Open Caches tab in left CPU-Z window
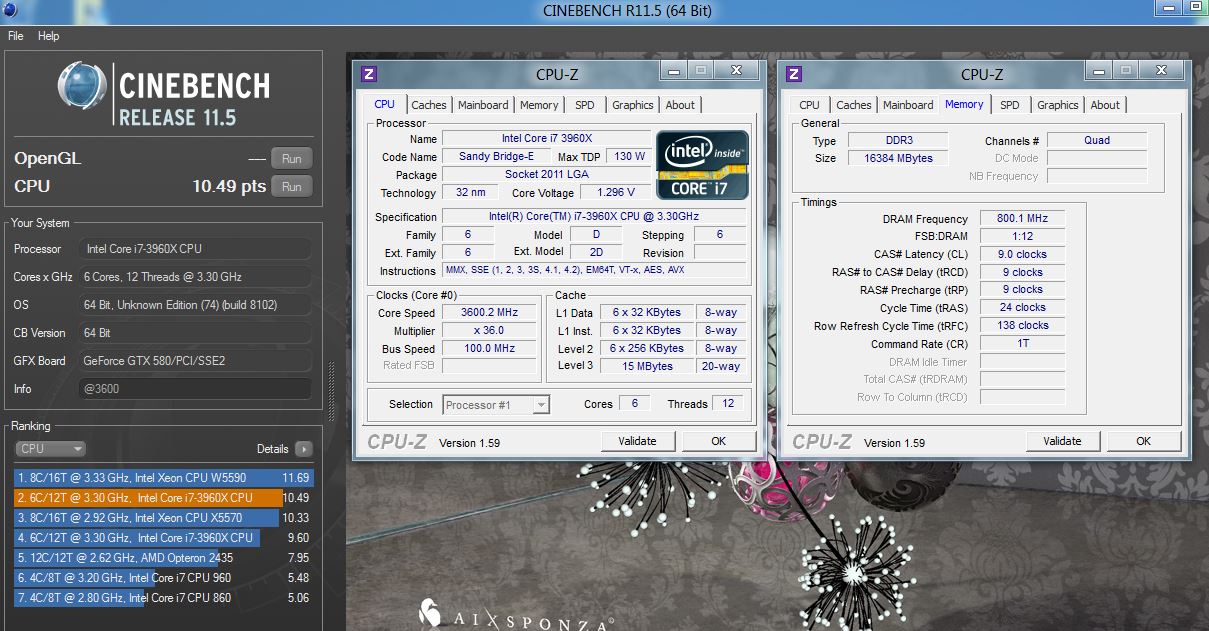Screen dimensions: 1209x631 (x=429, y=105)
